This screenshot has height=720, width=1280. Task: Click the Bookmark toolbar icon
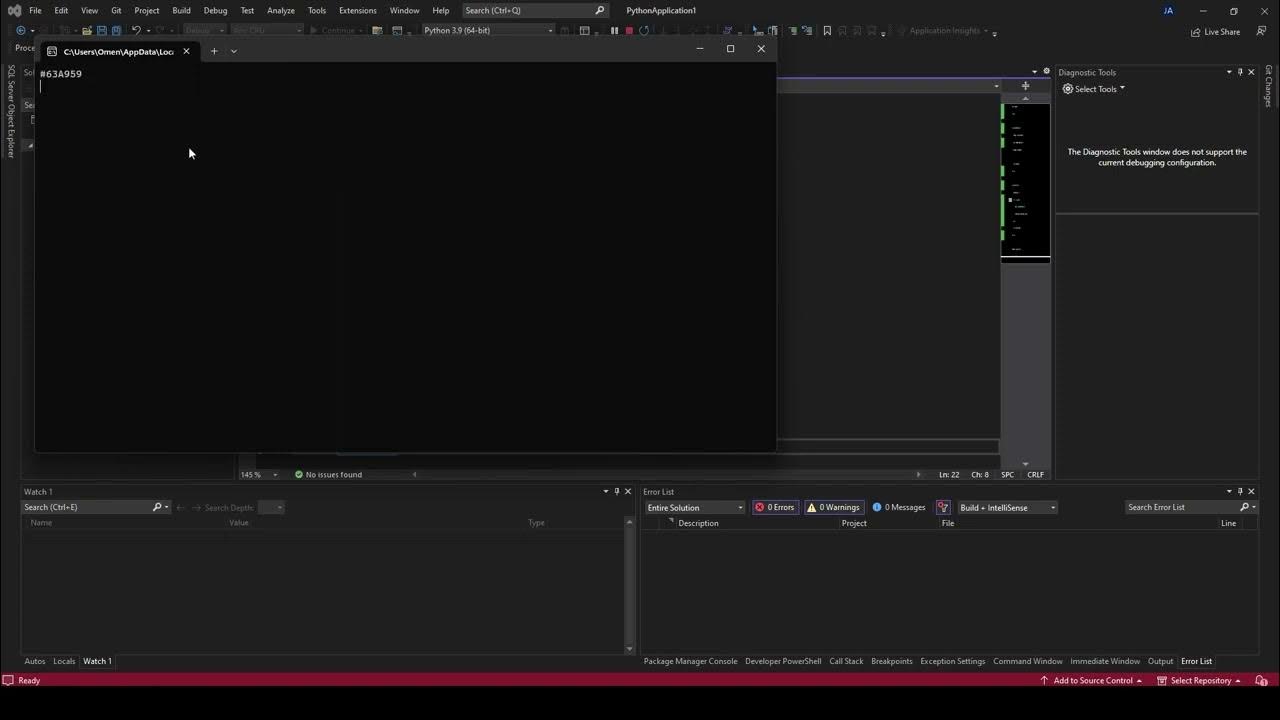(827, 30)
